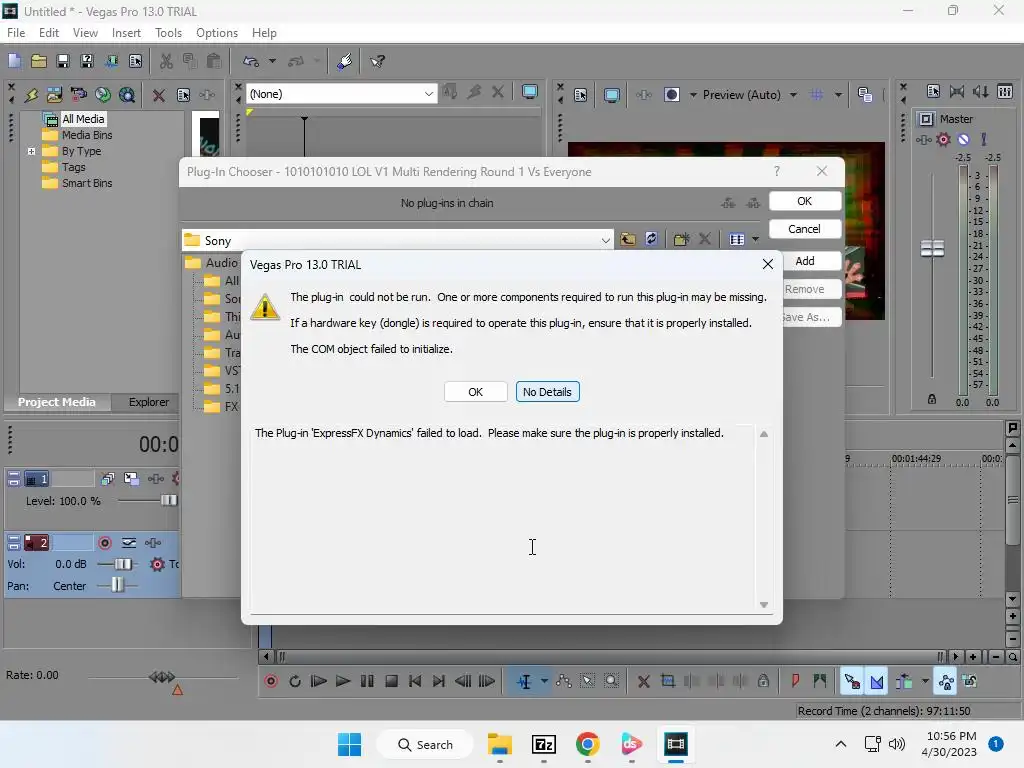Open the edit tool mode dropdown arrow
The image size is (1024, 768).
(x=544, y=681)
